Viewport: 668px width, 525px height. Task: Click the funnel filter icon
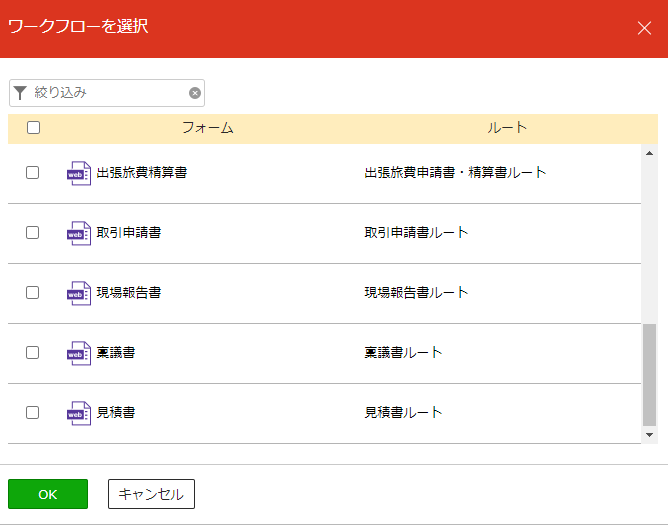coord(20,92)
